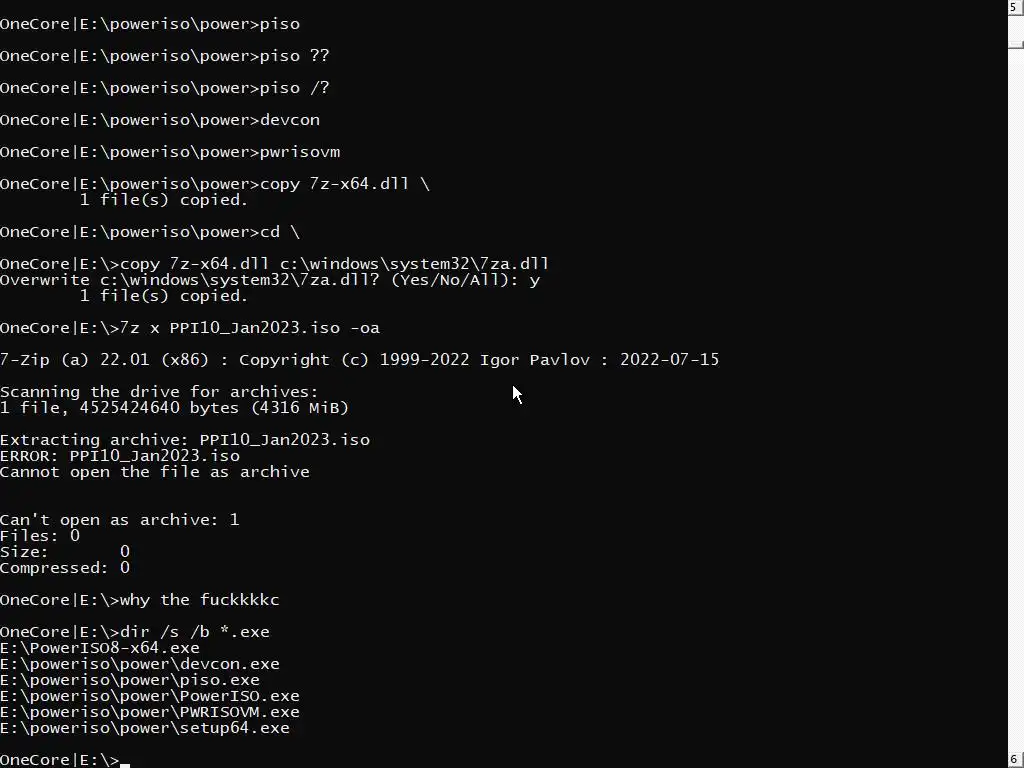Click the 'Overwrite ... (Yes/No/All): y' line

pos(270,280)
